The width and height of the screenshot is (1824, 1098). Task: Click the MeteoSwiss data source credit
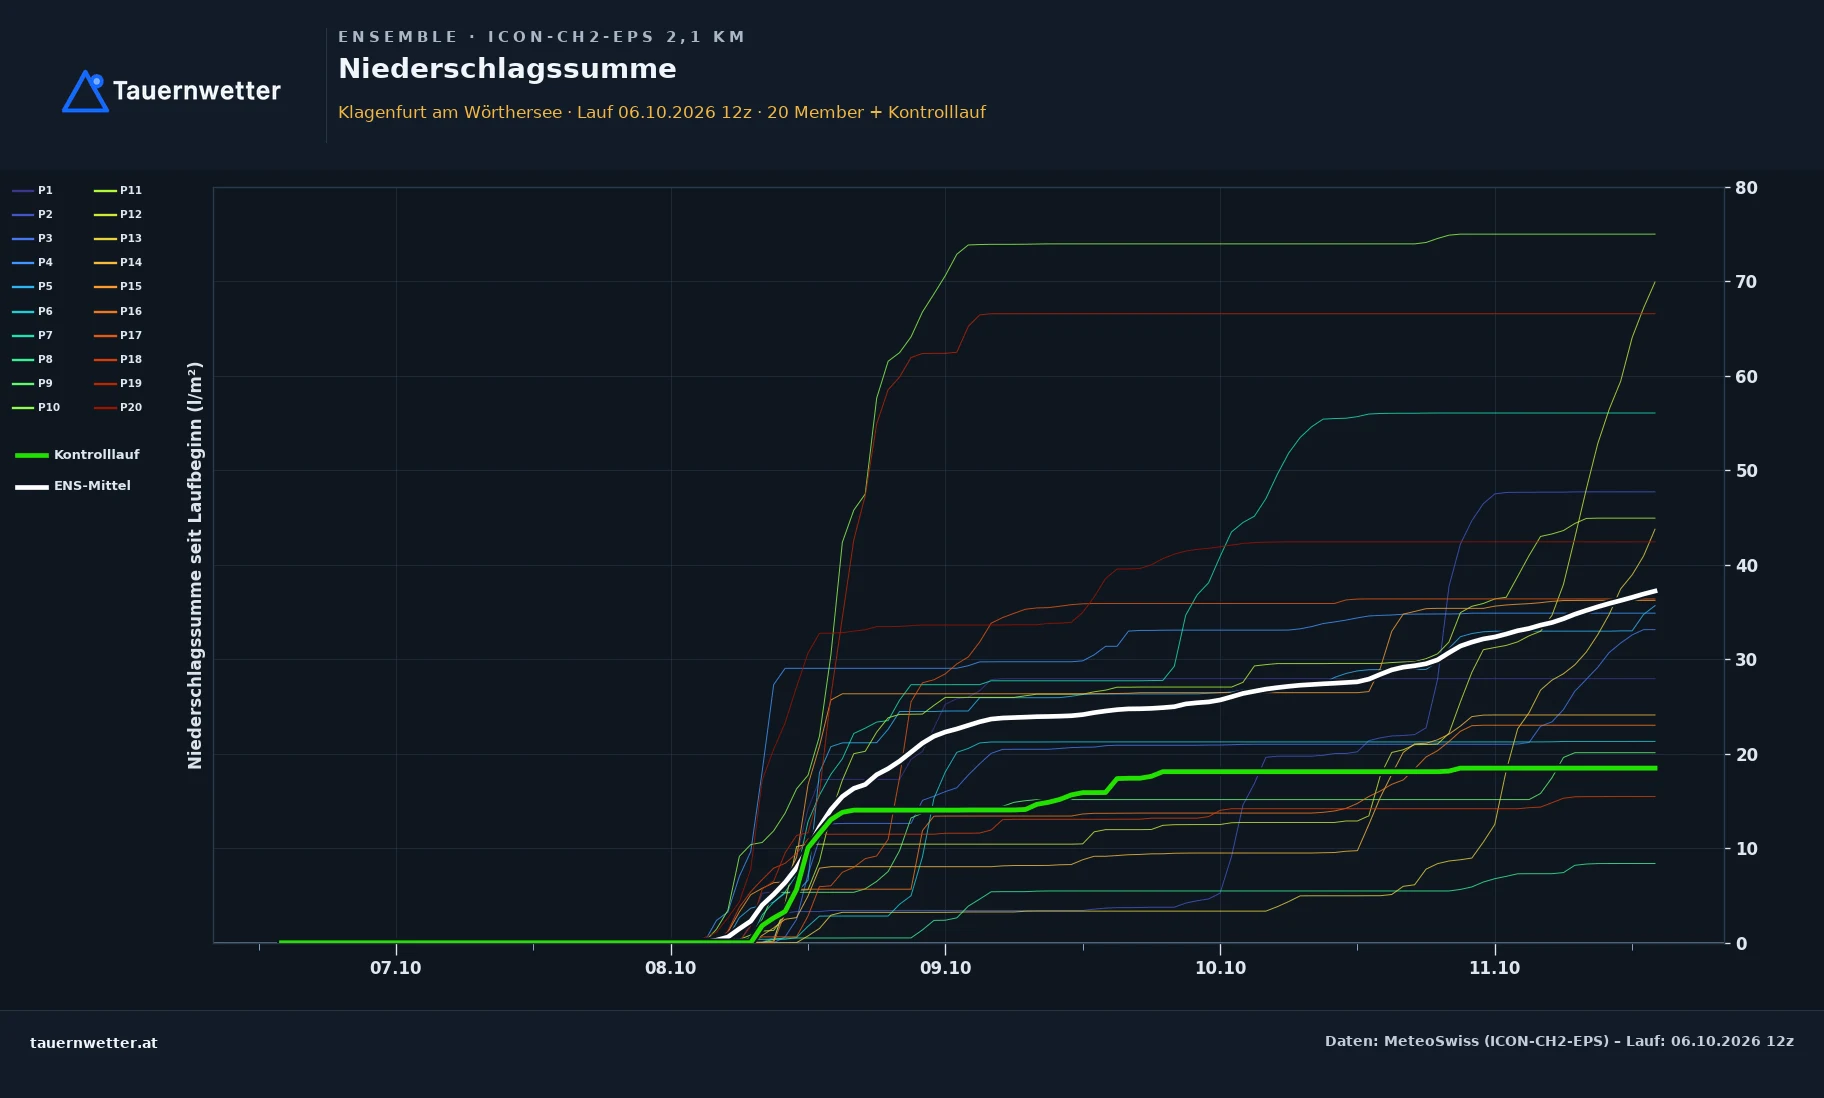click(1559, 1042)
